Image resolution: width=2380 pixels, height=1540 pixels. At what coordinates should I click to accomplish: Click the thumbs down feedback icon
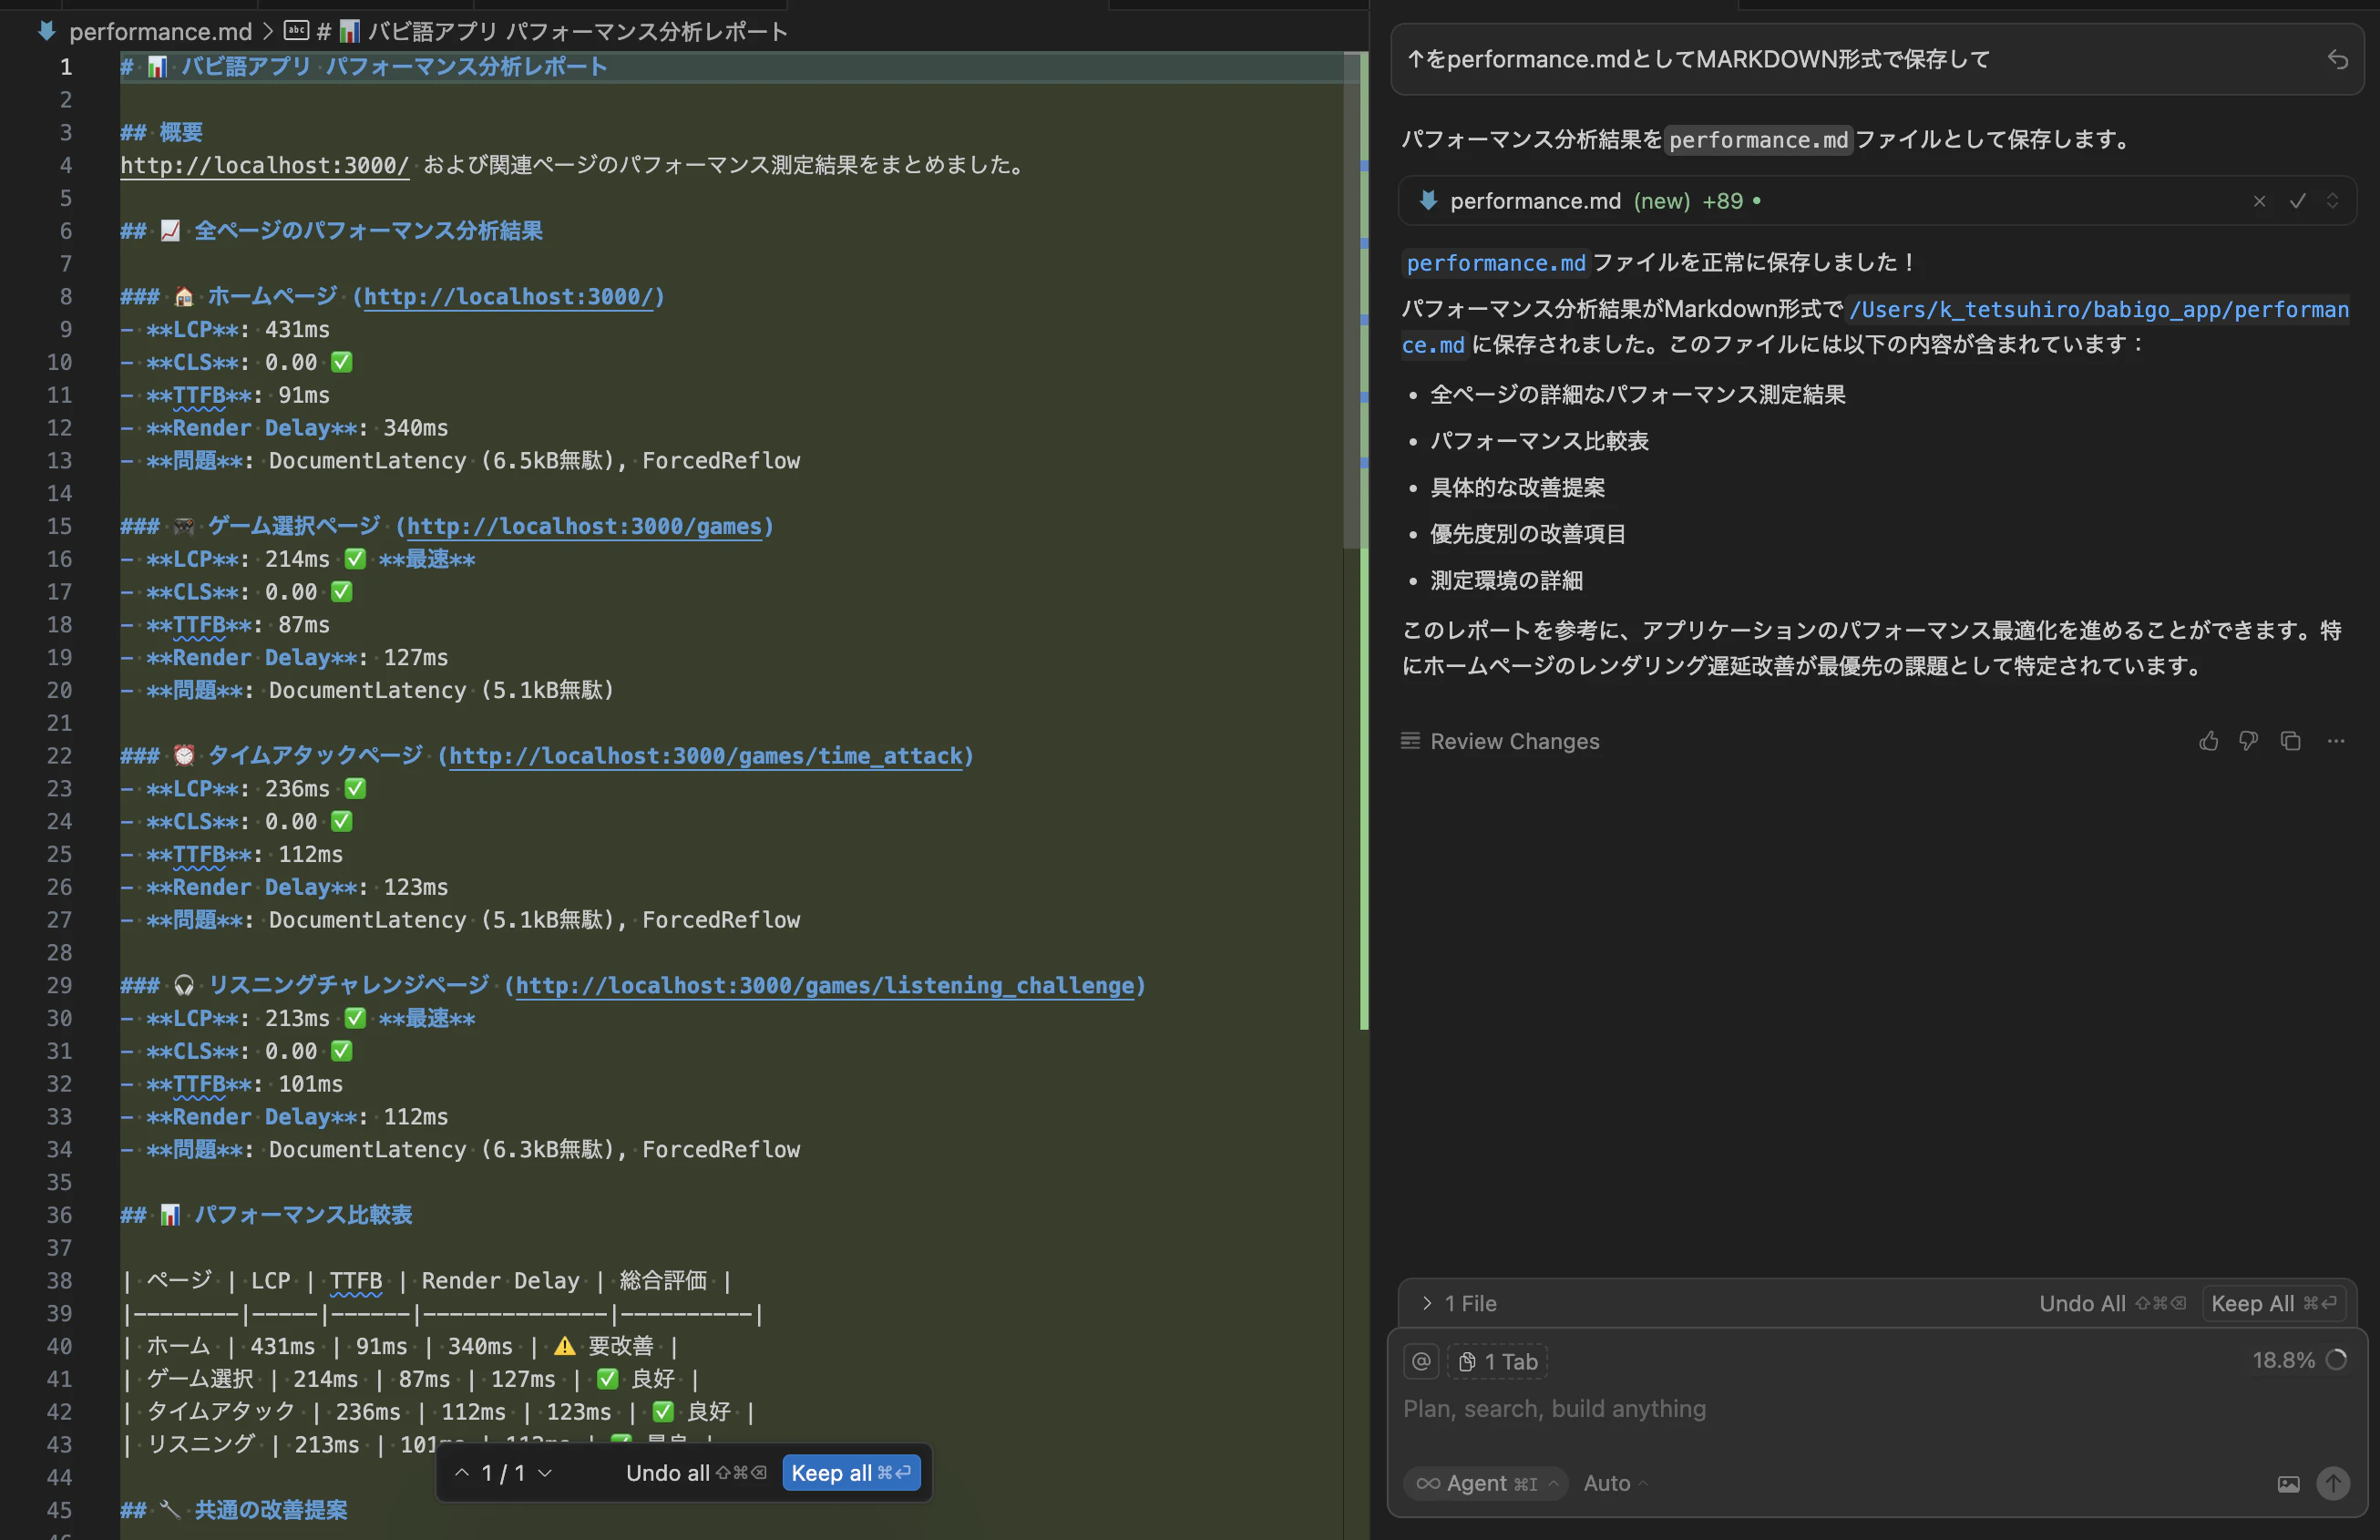[x=2248, y=741]
